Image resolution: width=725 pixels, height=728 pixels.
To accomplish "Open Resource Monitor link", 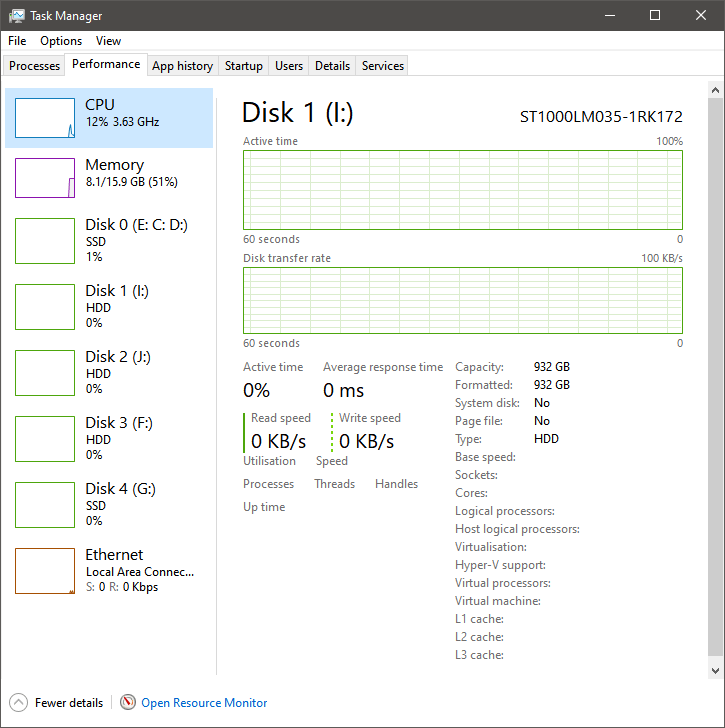I will click(x=204, y=702).
